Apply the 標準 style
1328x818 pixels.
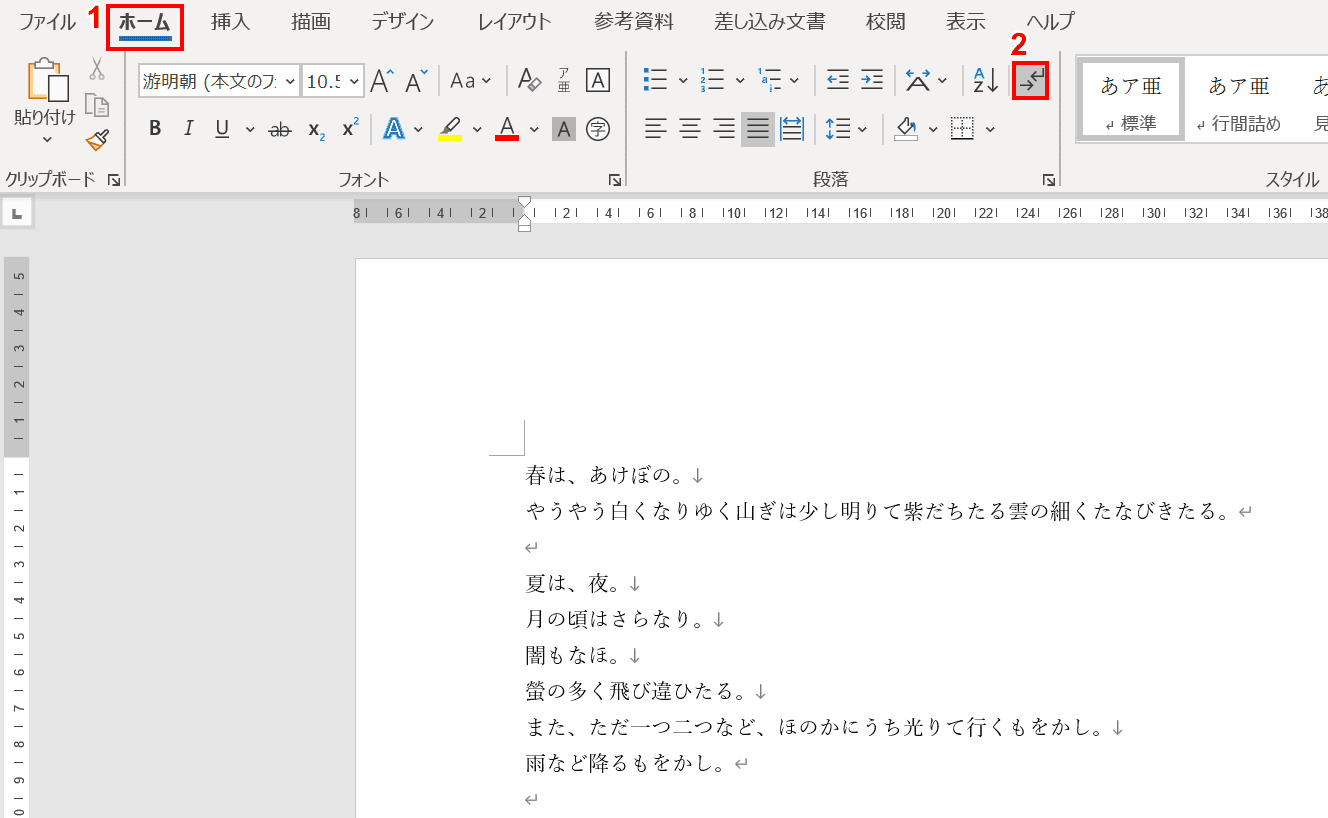(x=1131, y=99)
